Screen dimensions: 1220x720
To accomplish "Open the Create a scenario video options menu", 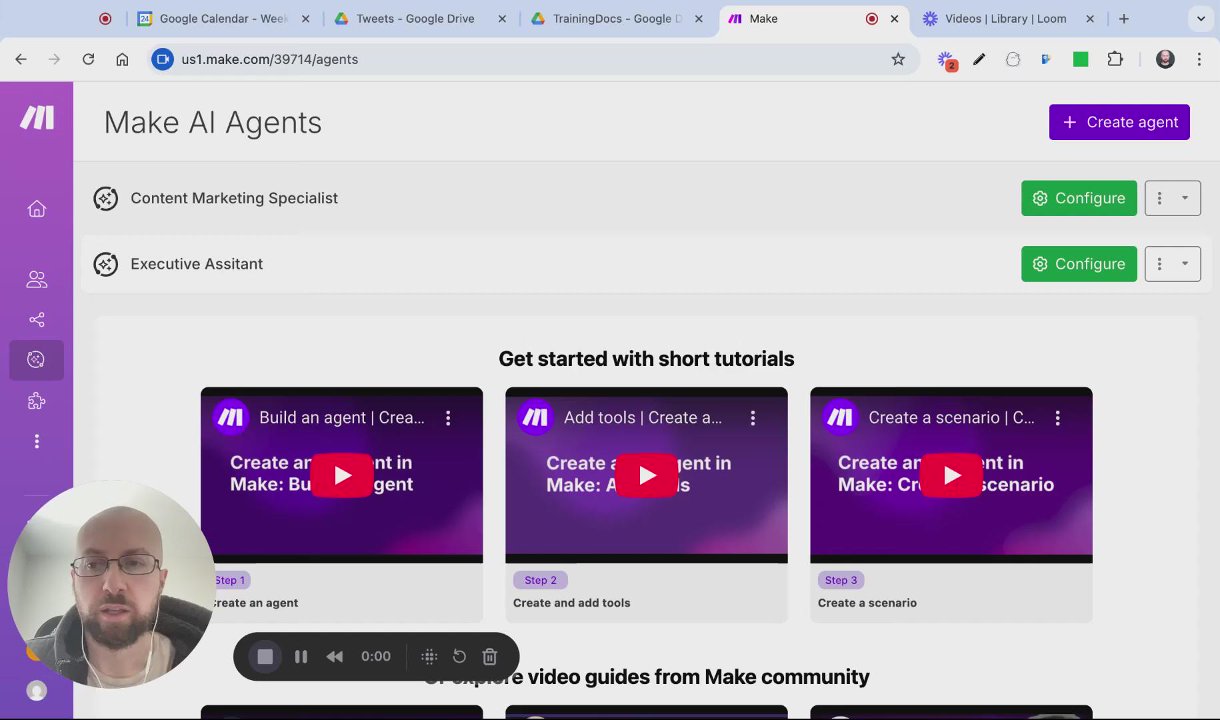I will point(1057,418).
